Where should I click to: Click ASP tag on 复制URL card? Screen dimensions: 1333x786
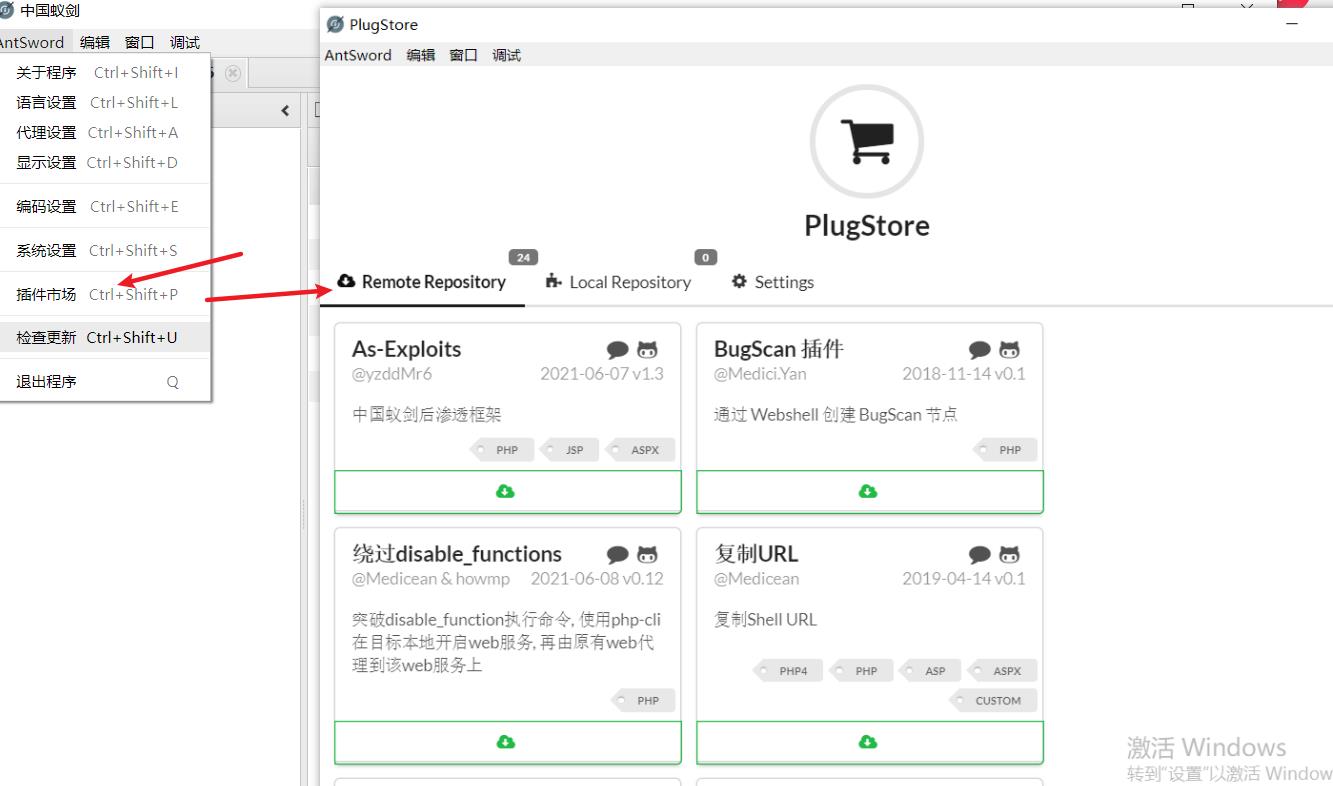coord(930,671)
